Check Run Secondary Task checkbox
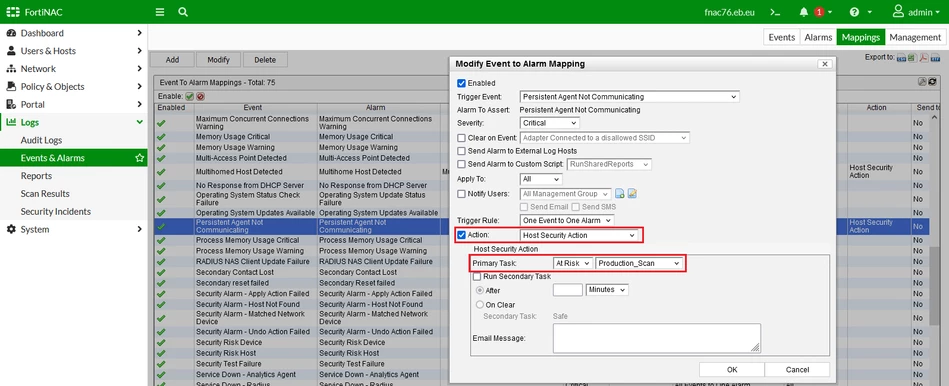The image size is (949, 386). (478, 276)
